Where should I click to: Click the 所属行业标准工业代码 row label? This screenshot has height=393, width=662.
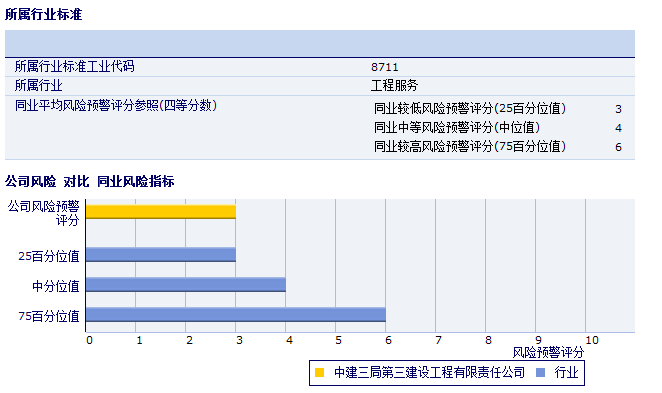pos(75,66)
